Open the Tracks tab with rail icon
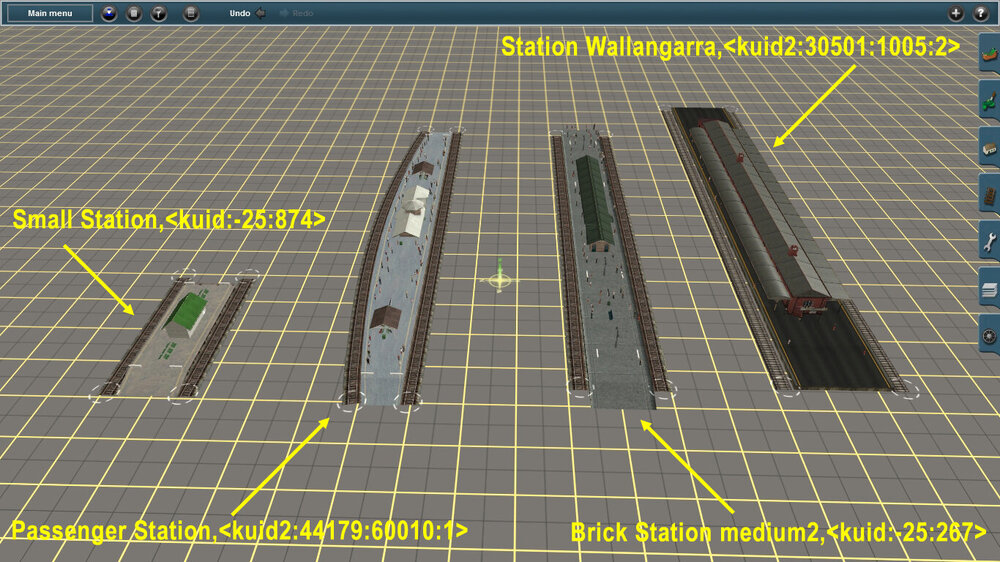The width and height of the screenshot is (1000, 562). pos(989,195)
